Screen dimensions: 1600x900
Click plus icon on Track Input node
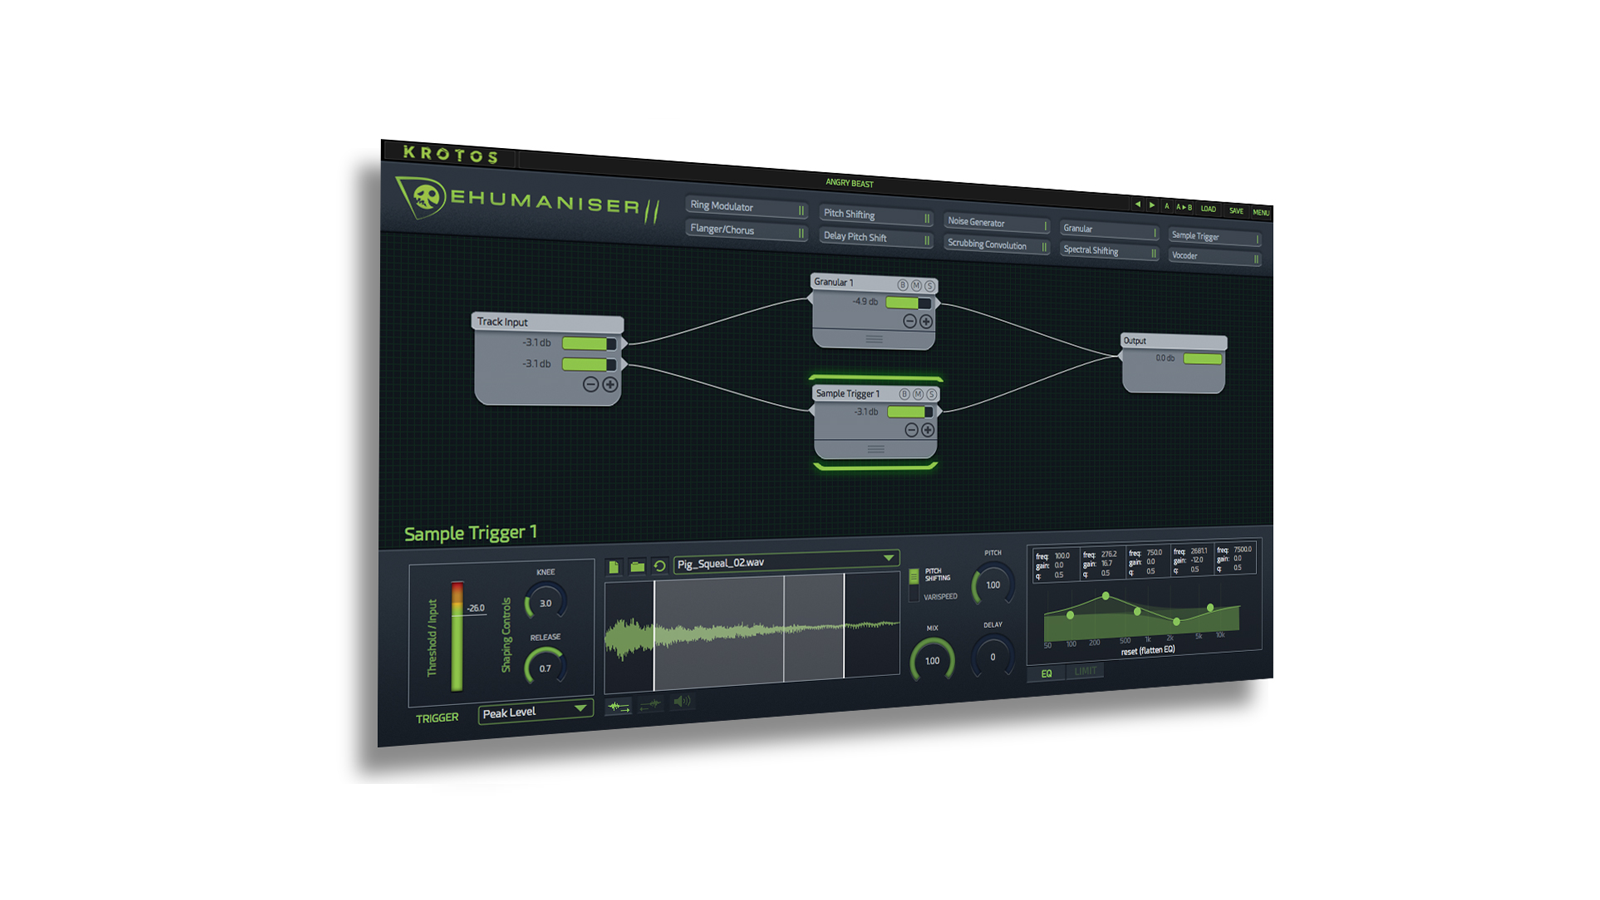[610, 384]
